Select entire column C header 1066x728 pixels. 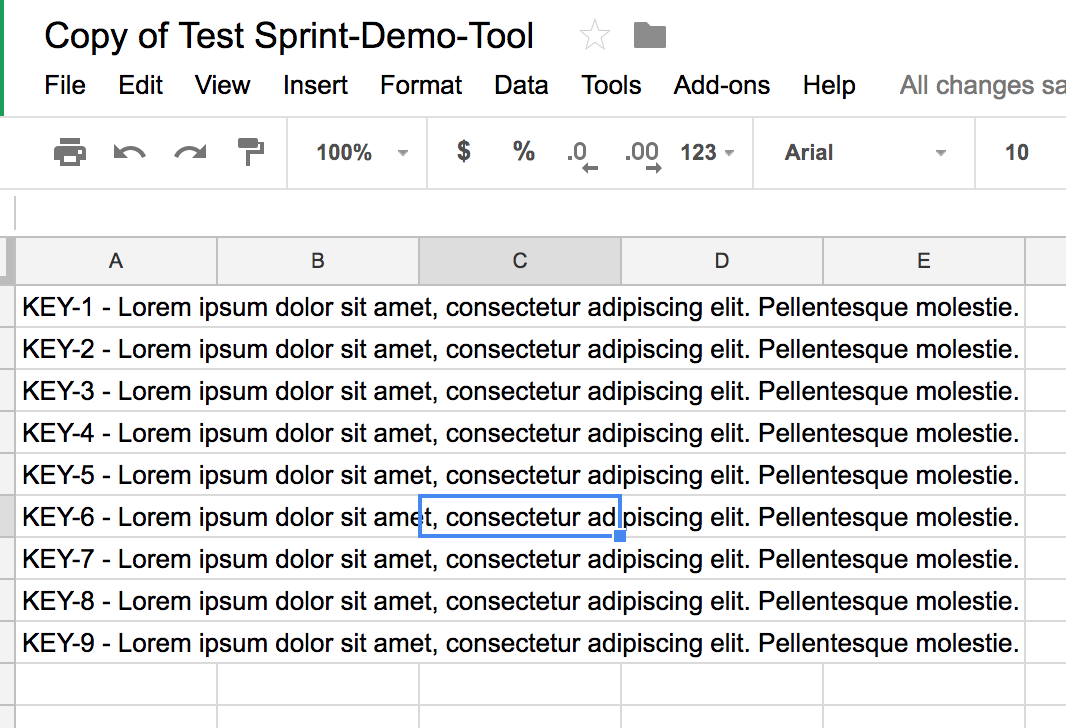point(519,260)
